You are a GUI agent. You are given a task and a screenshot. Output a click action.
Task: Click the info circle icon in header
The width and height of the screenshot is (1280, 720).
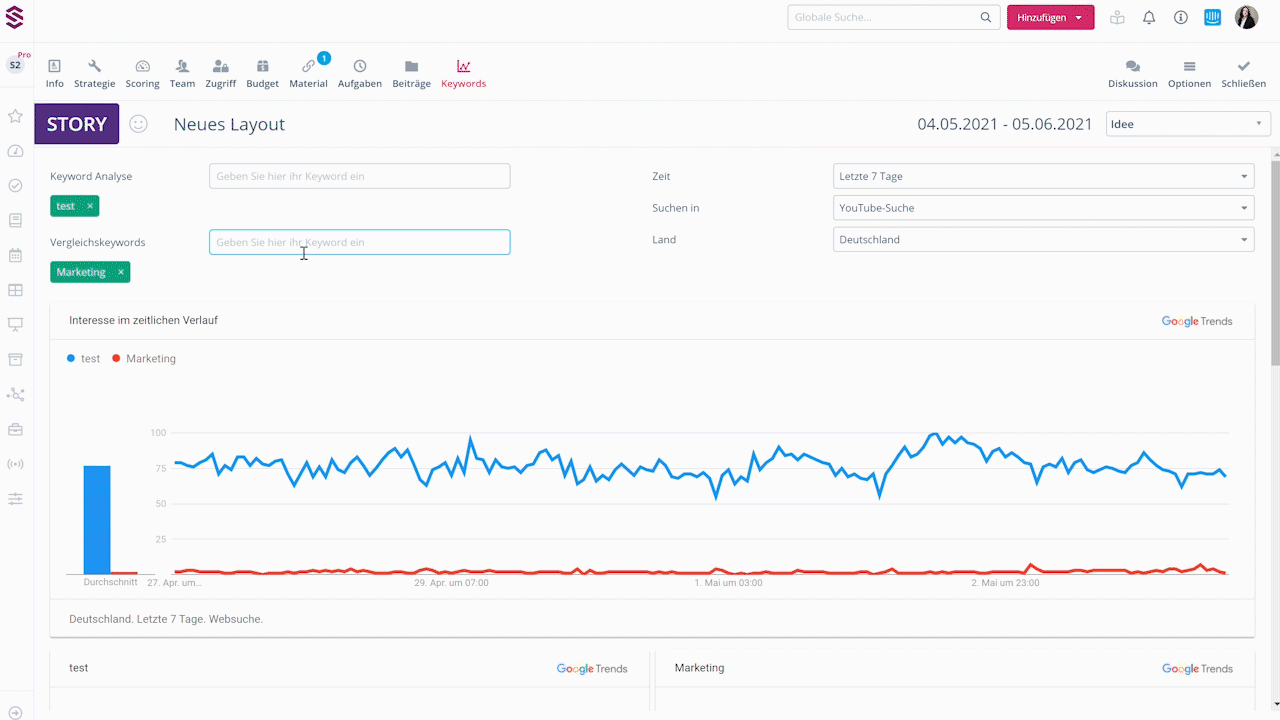click(x=1181, y=17)
